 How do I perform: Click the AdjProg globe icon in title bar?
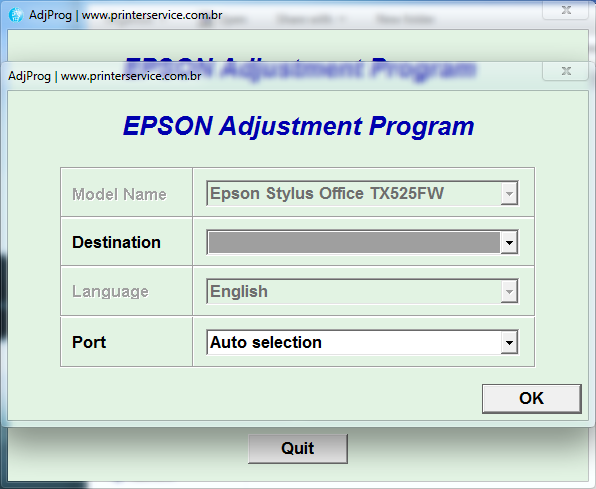pos(16,15)
